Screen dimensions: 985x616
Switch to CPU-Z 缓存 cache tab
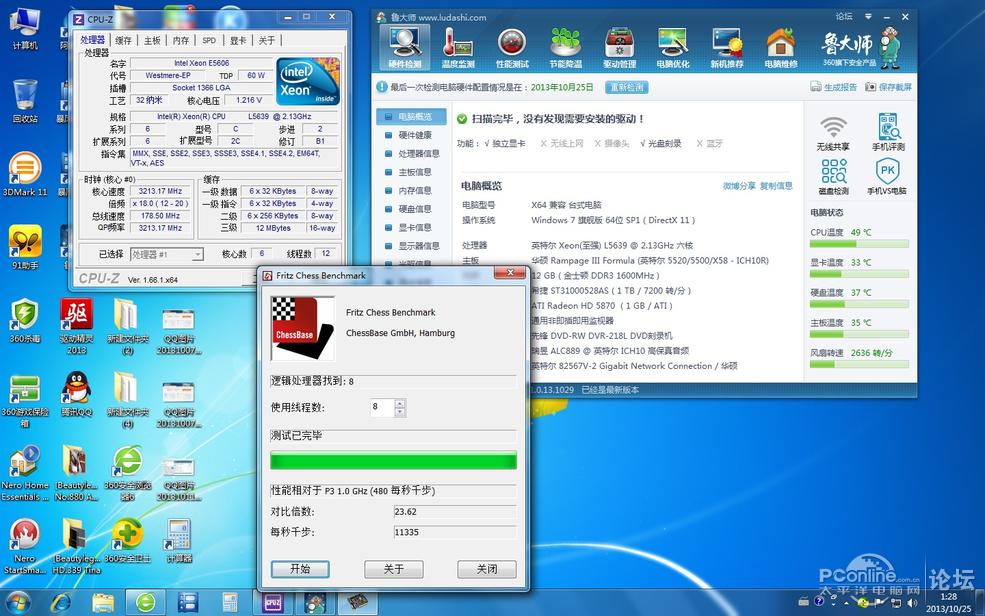[123, 40]
